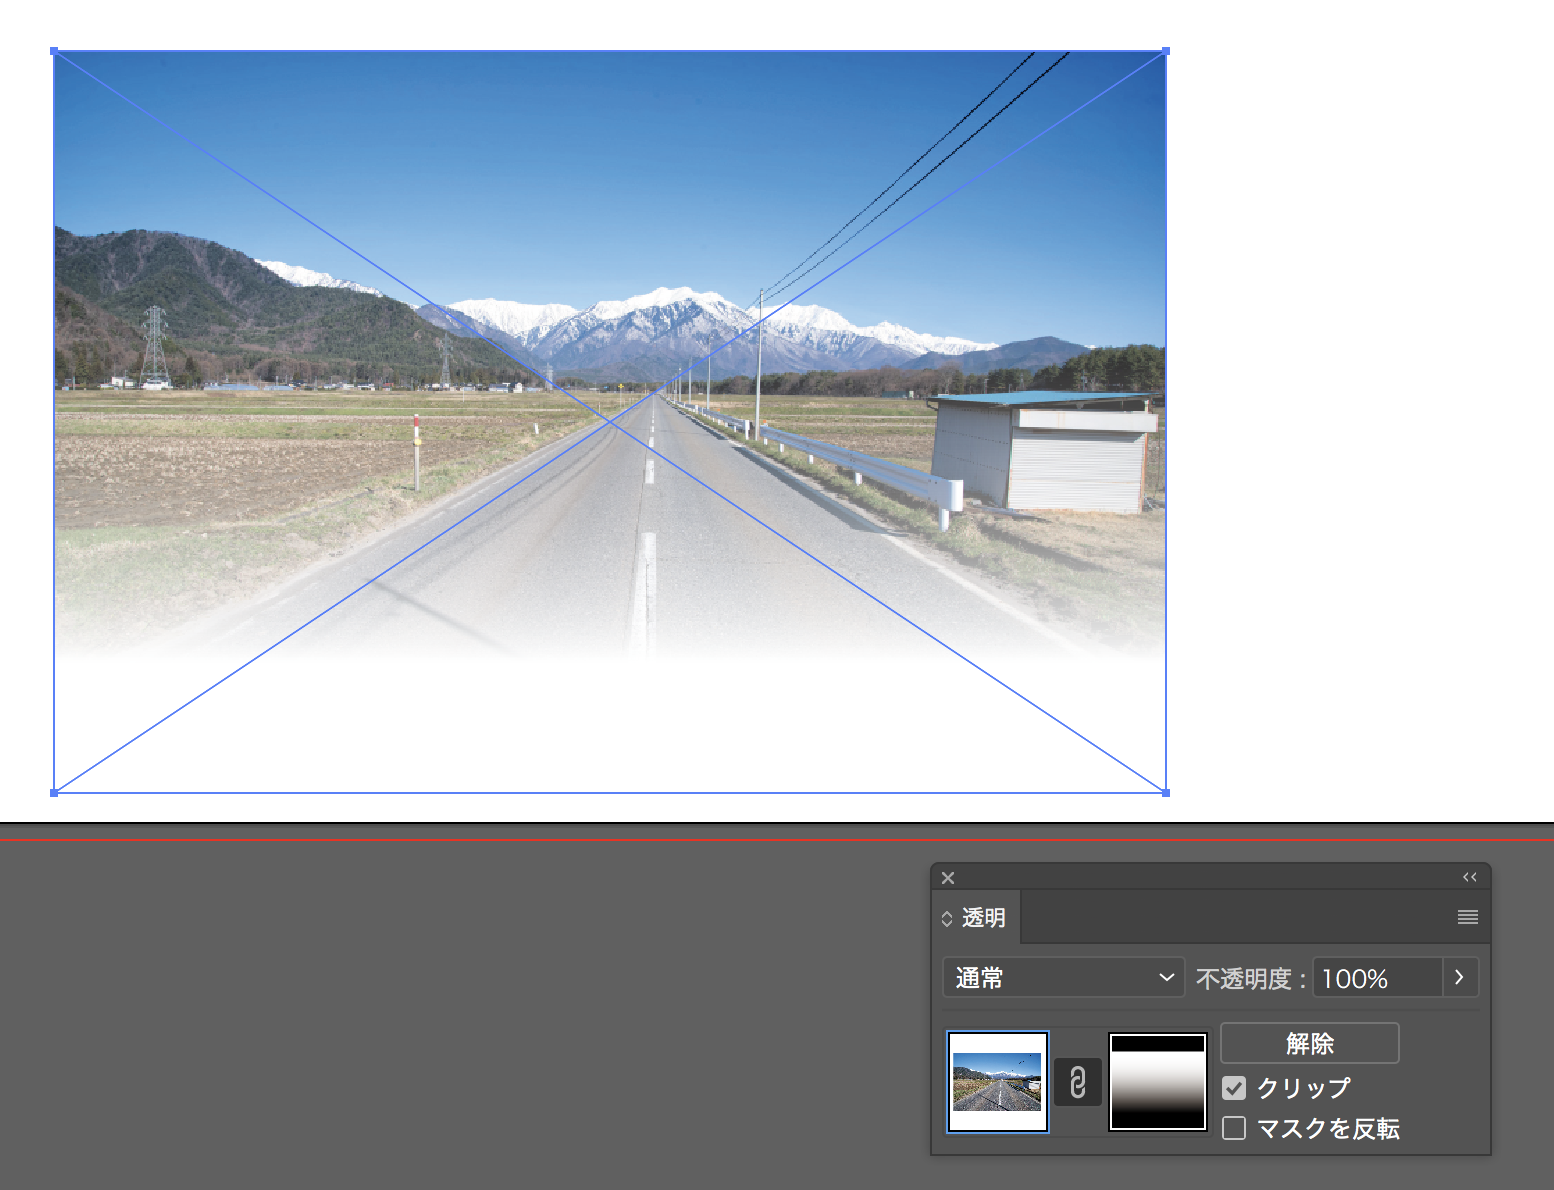Click the image center where diagonals cross
Viewport: 1554px width, 1190px height.
610,422
